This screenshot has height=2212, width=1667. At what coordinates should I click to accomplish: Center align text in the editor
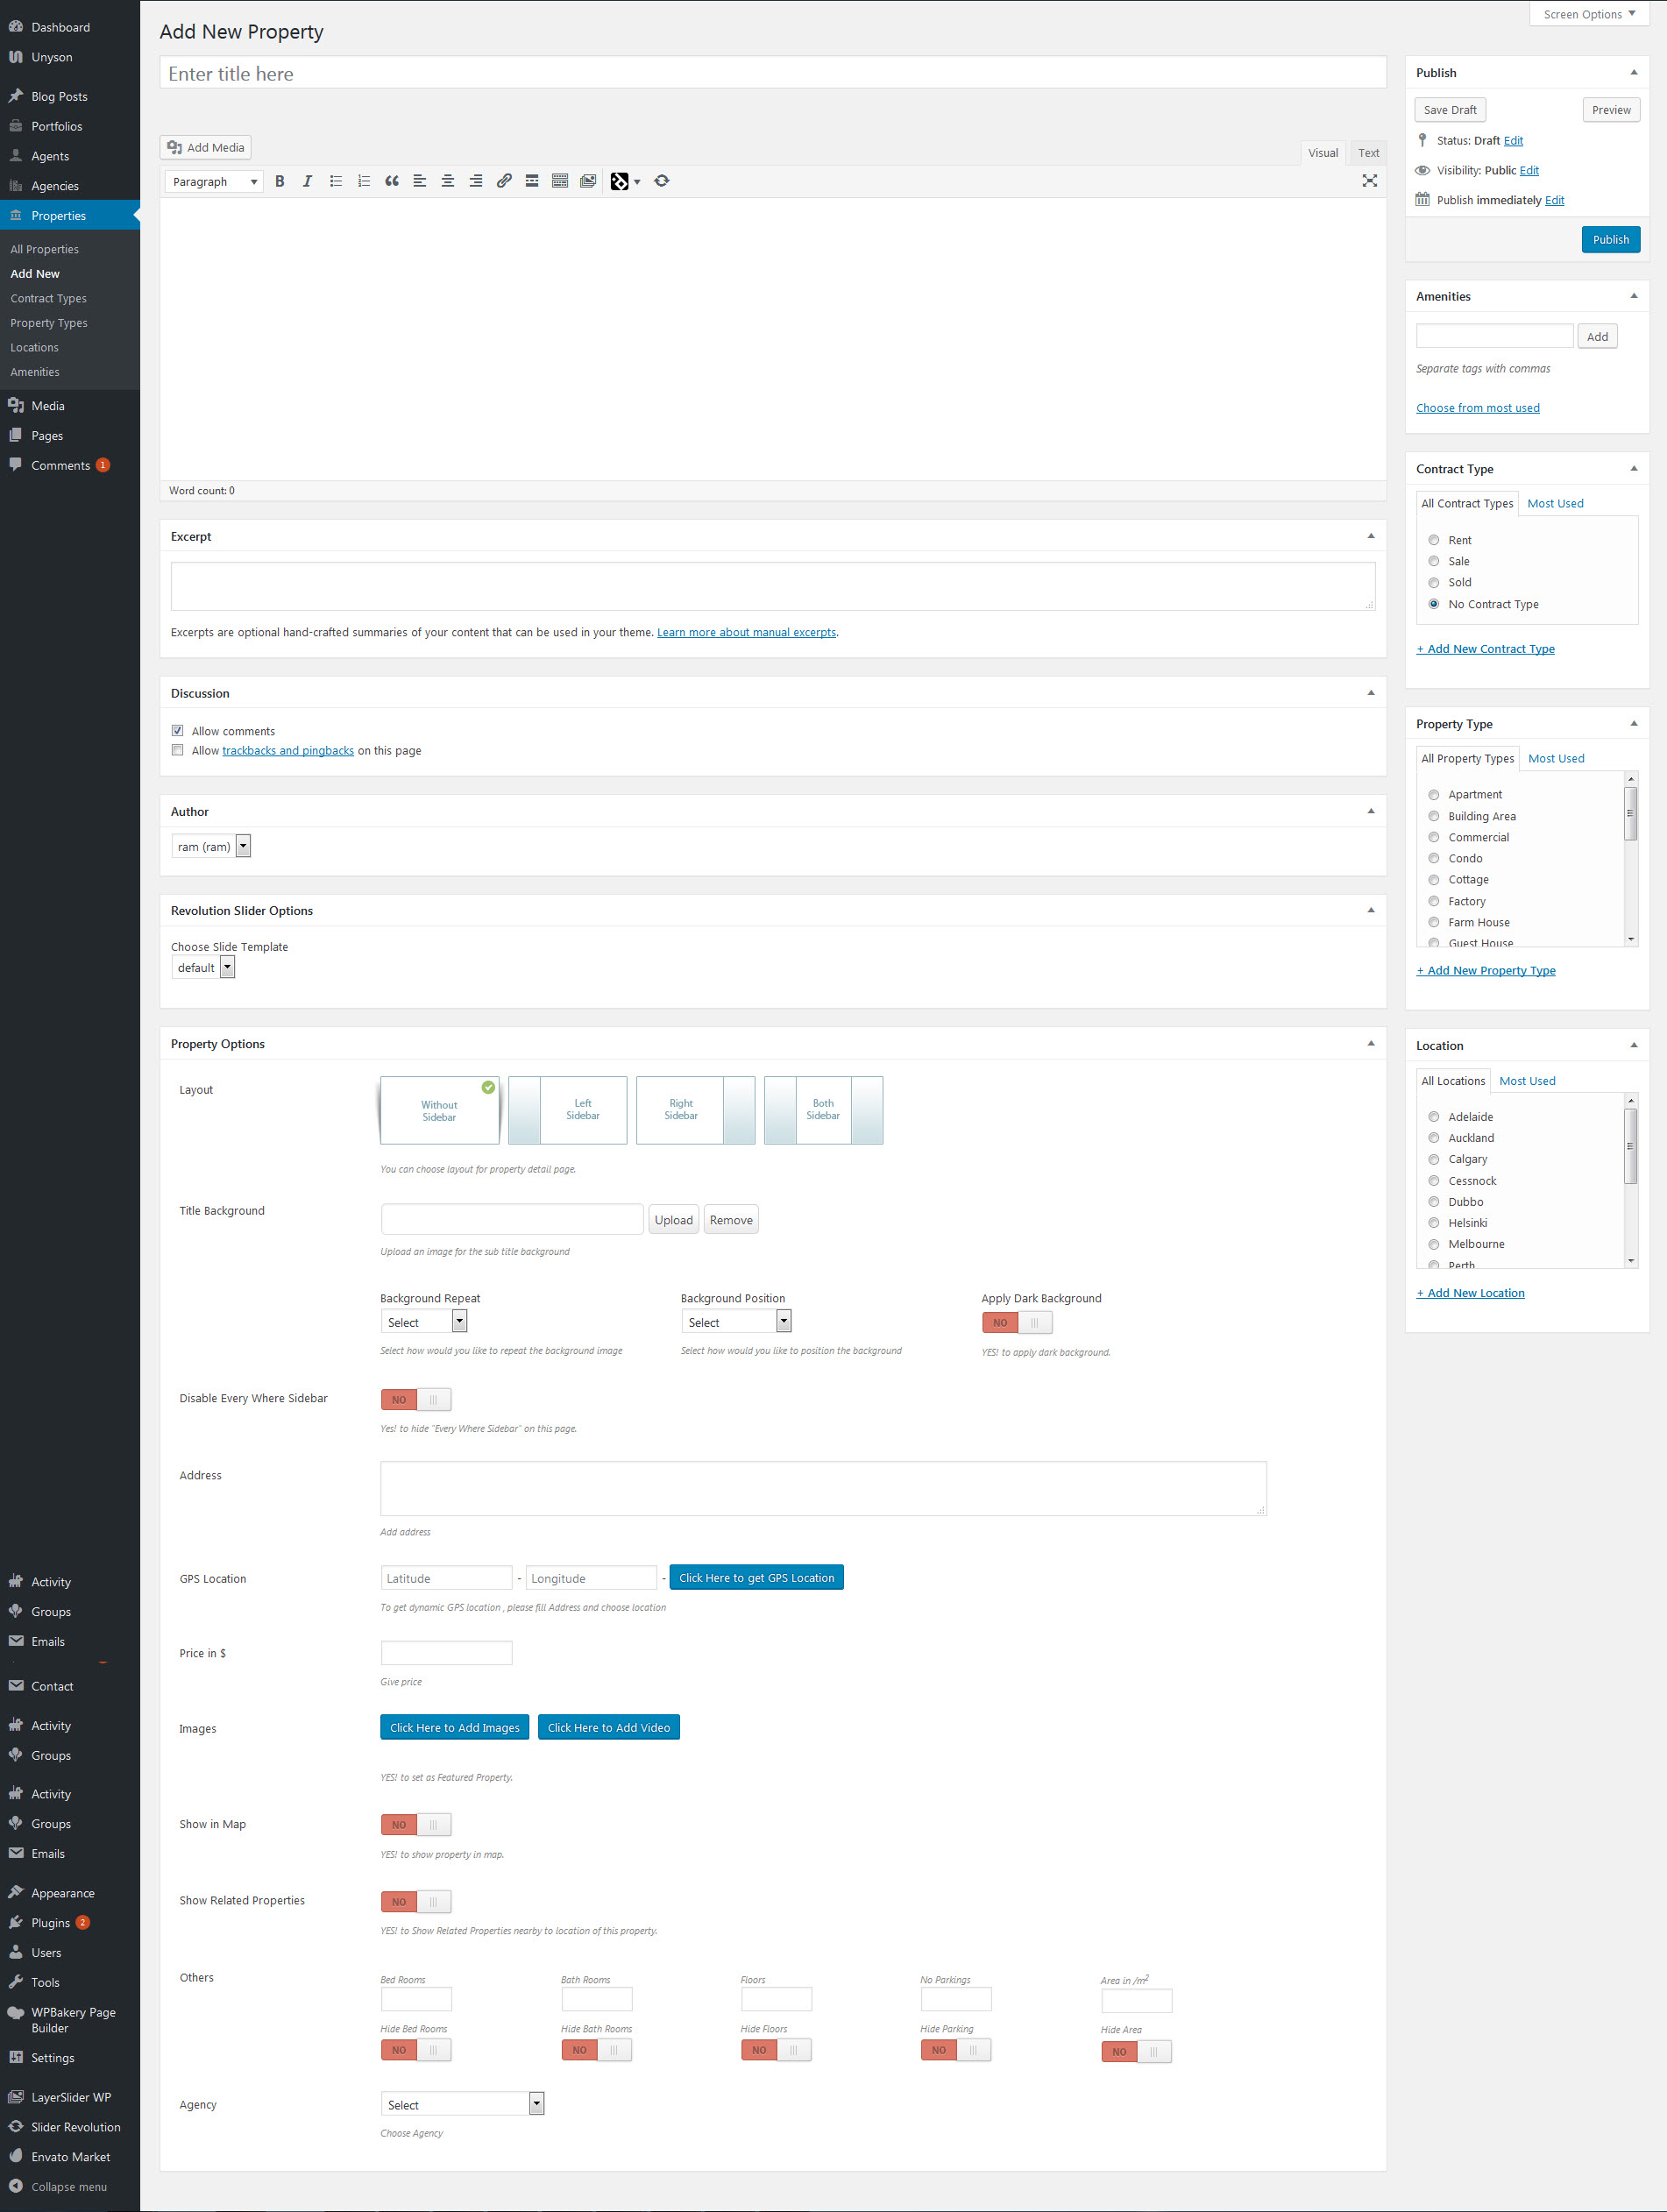click(x=448, y=181)
